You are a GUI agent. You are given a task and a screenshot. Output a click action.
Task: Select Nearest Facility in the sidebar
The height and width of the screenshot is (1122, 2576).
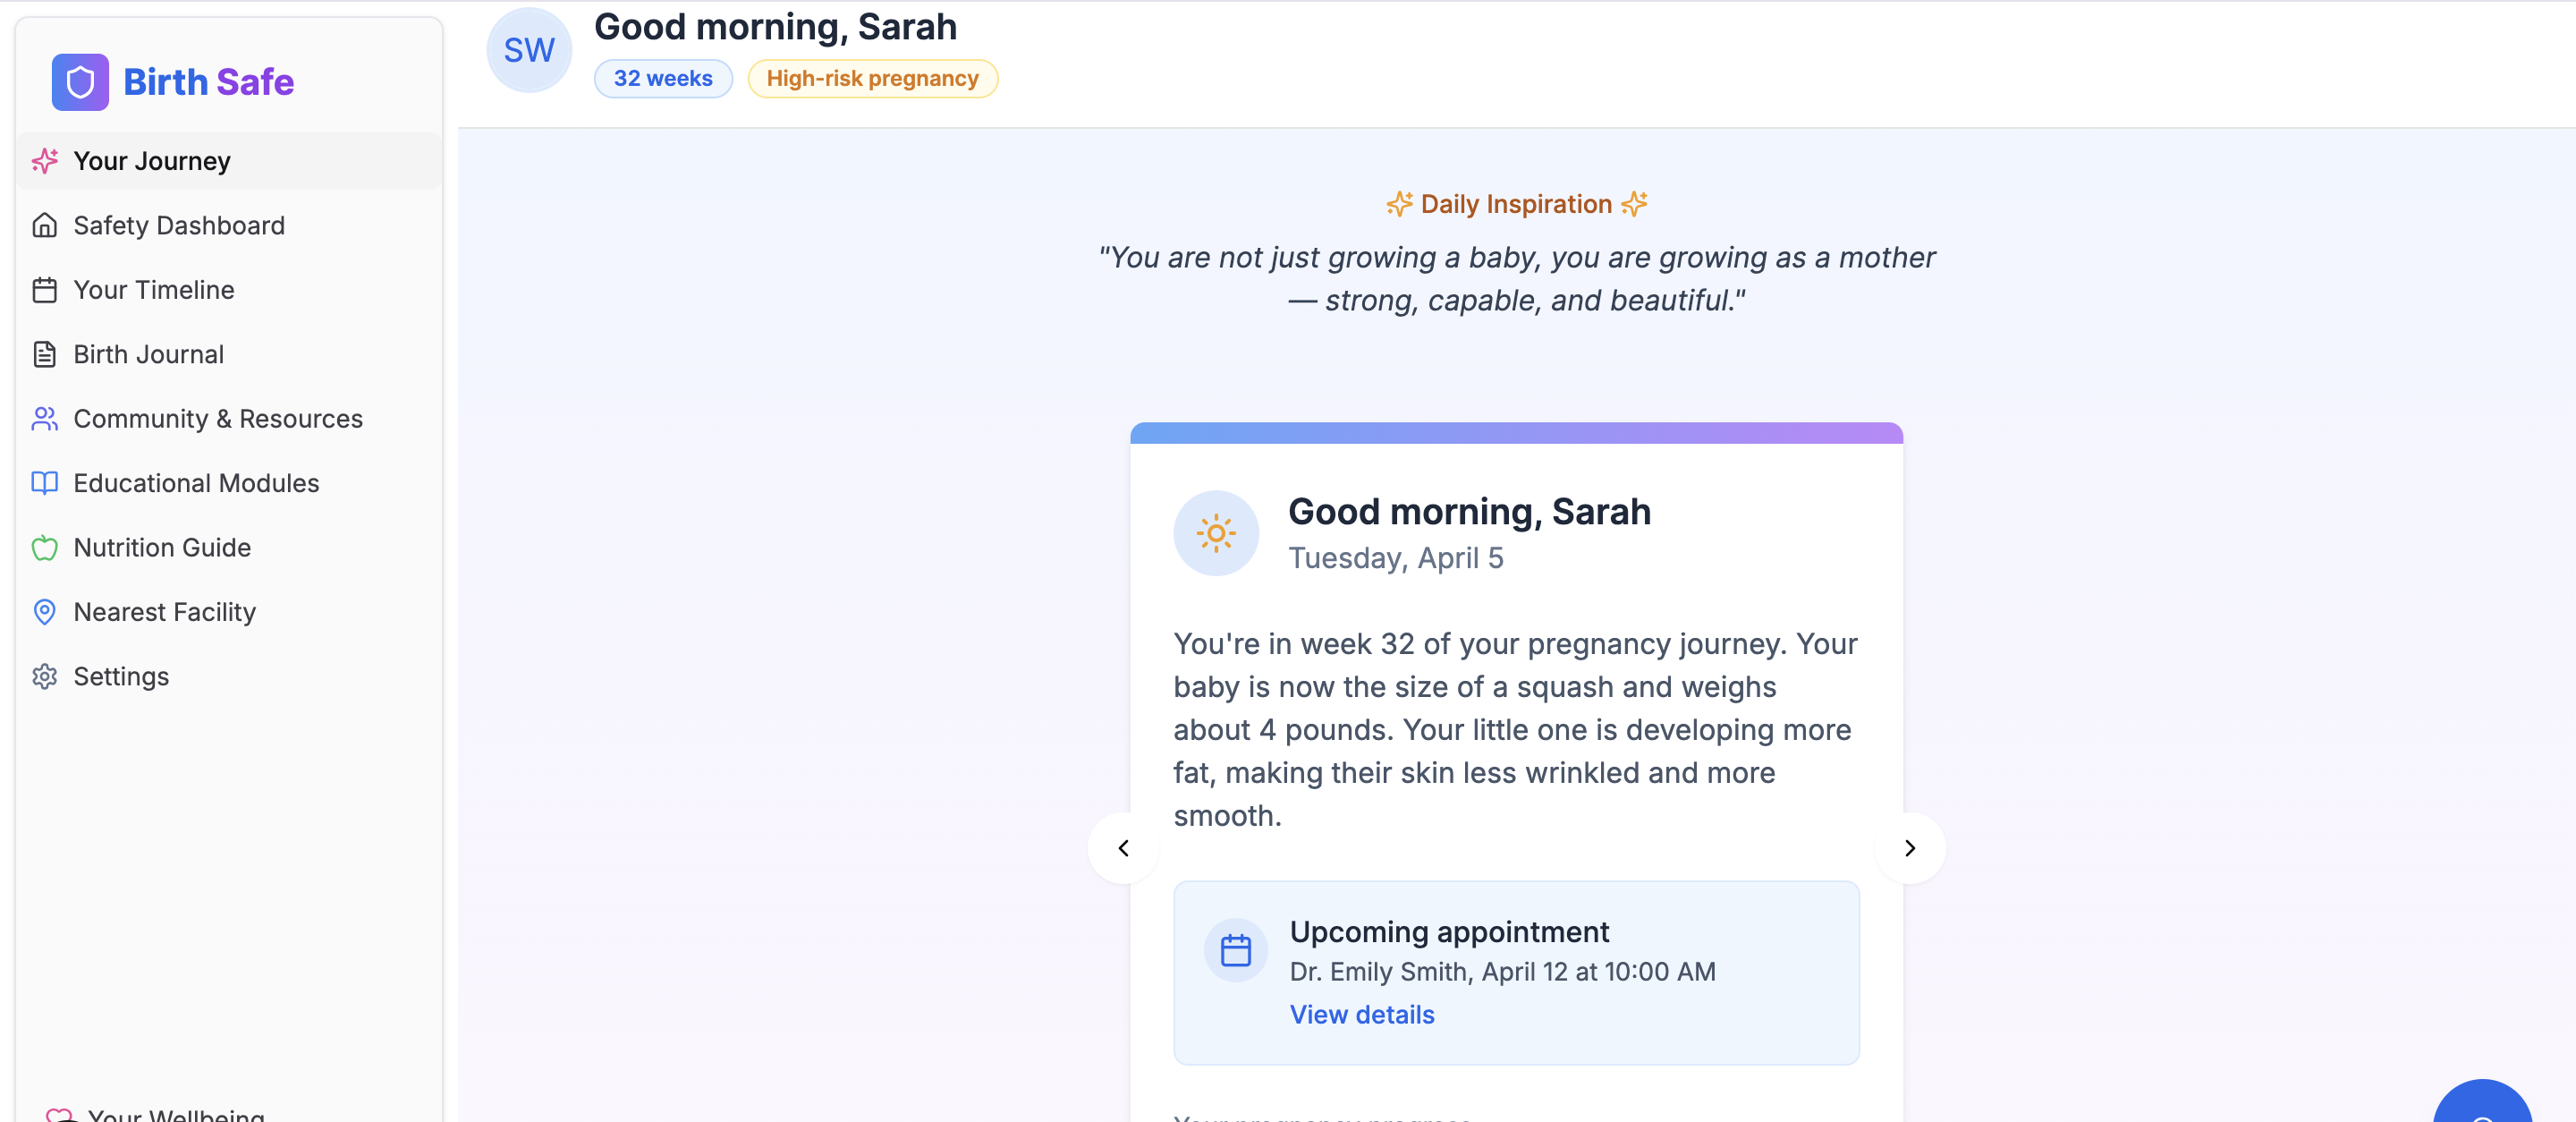(165, 612)
